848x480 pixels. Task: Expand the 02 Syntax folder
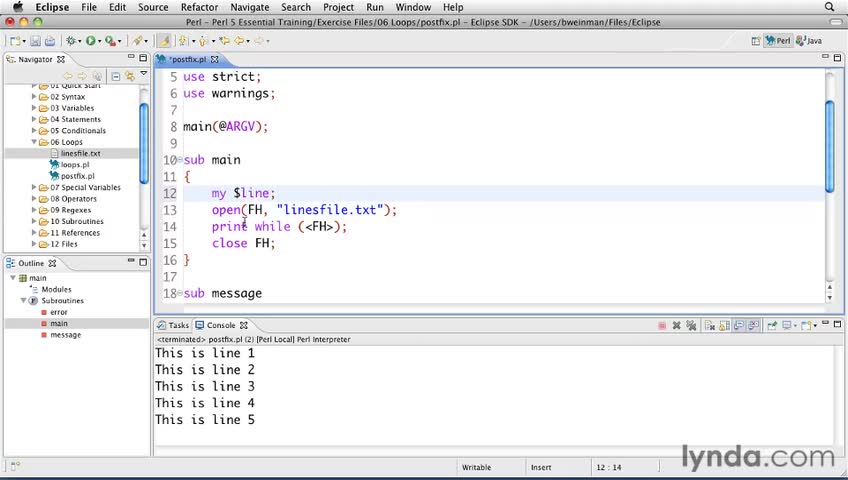[x=34, y=97]
